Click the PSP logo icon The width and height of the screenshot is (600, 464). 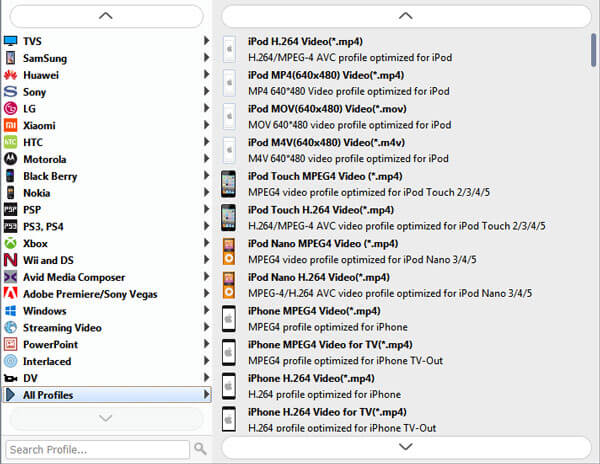(10, 209)
